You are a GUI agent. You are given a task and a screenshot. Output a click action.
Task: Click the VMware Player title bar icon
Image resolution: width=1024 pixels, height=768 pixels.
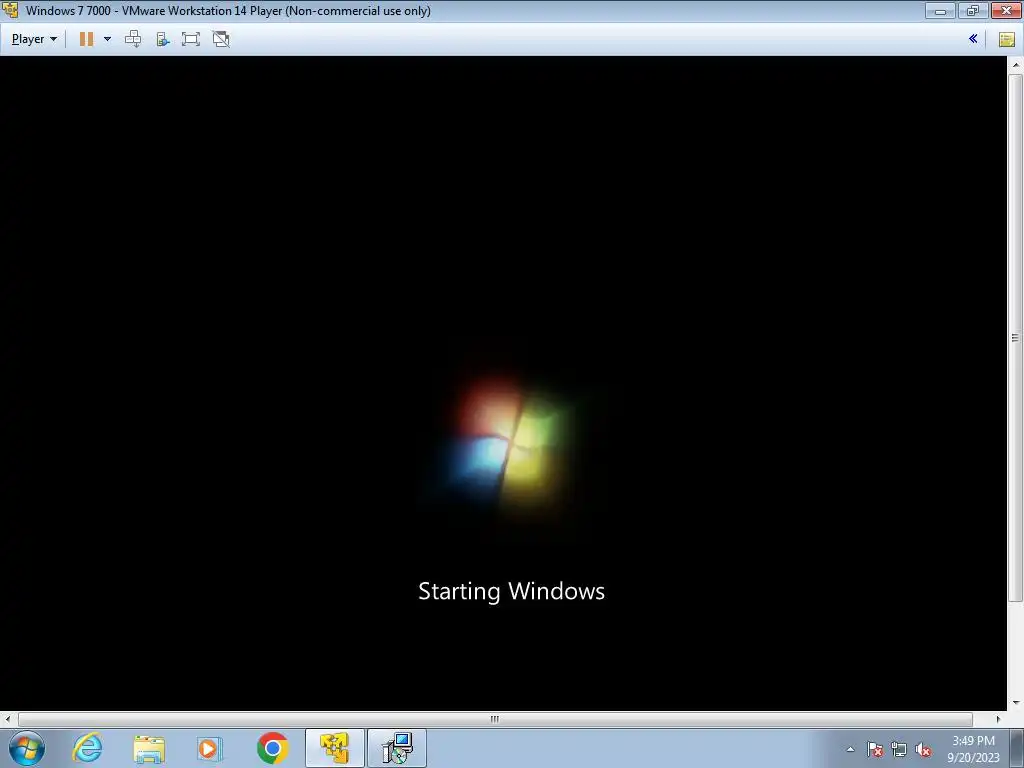[10, 10]
